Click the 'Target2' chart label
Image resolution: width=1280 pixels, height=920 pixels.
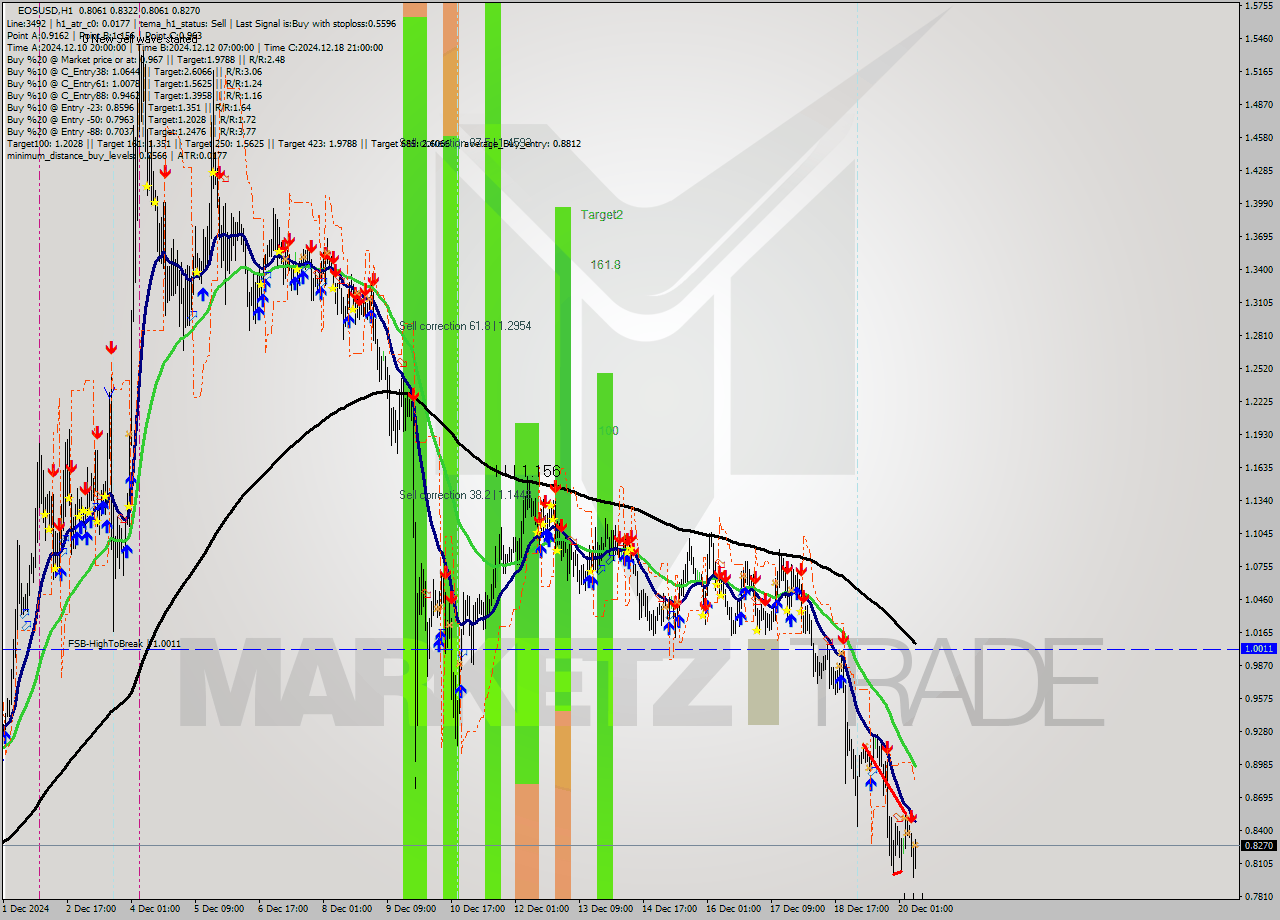(602, 214)
